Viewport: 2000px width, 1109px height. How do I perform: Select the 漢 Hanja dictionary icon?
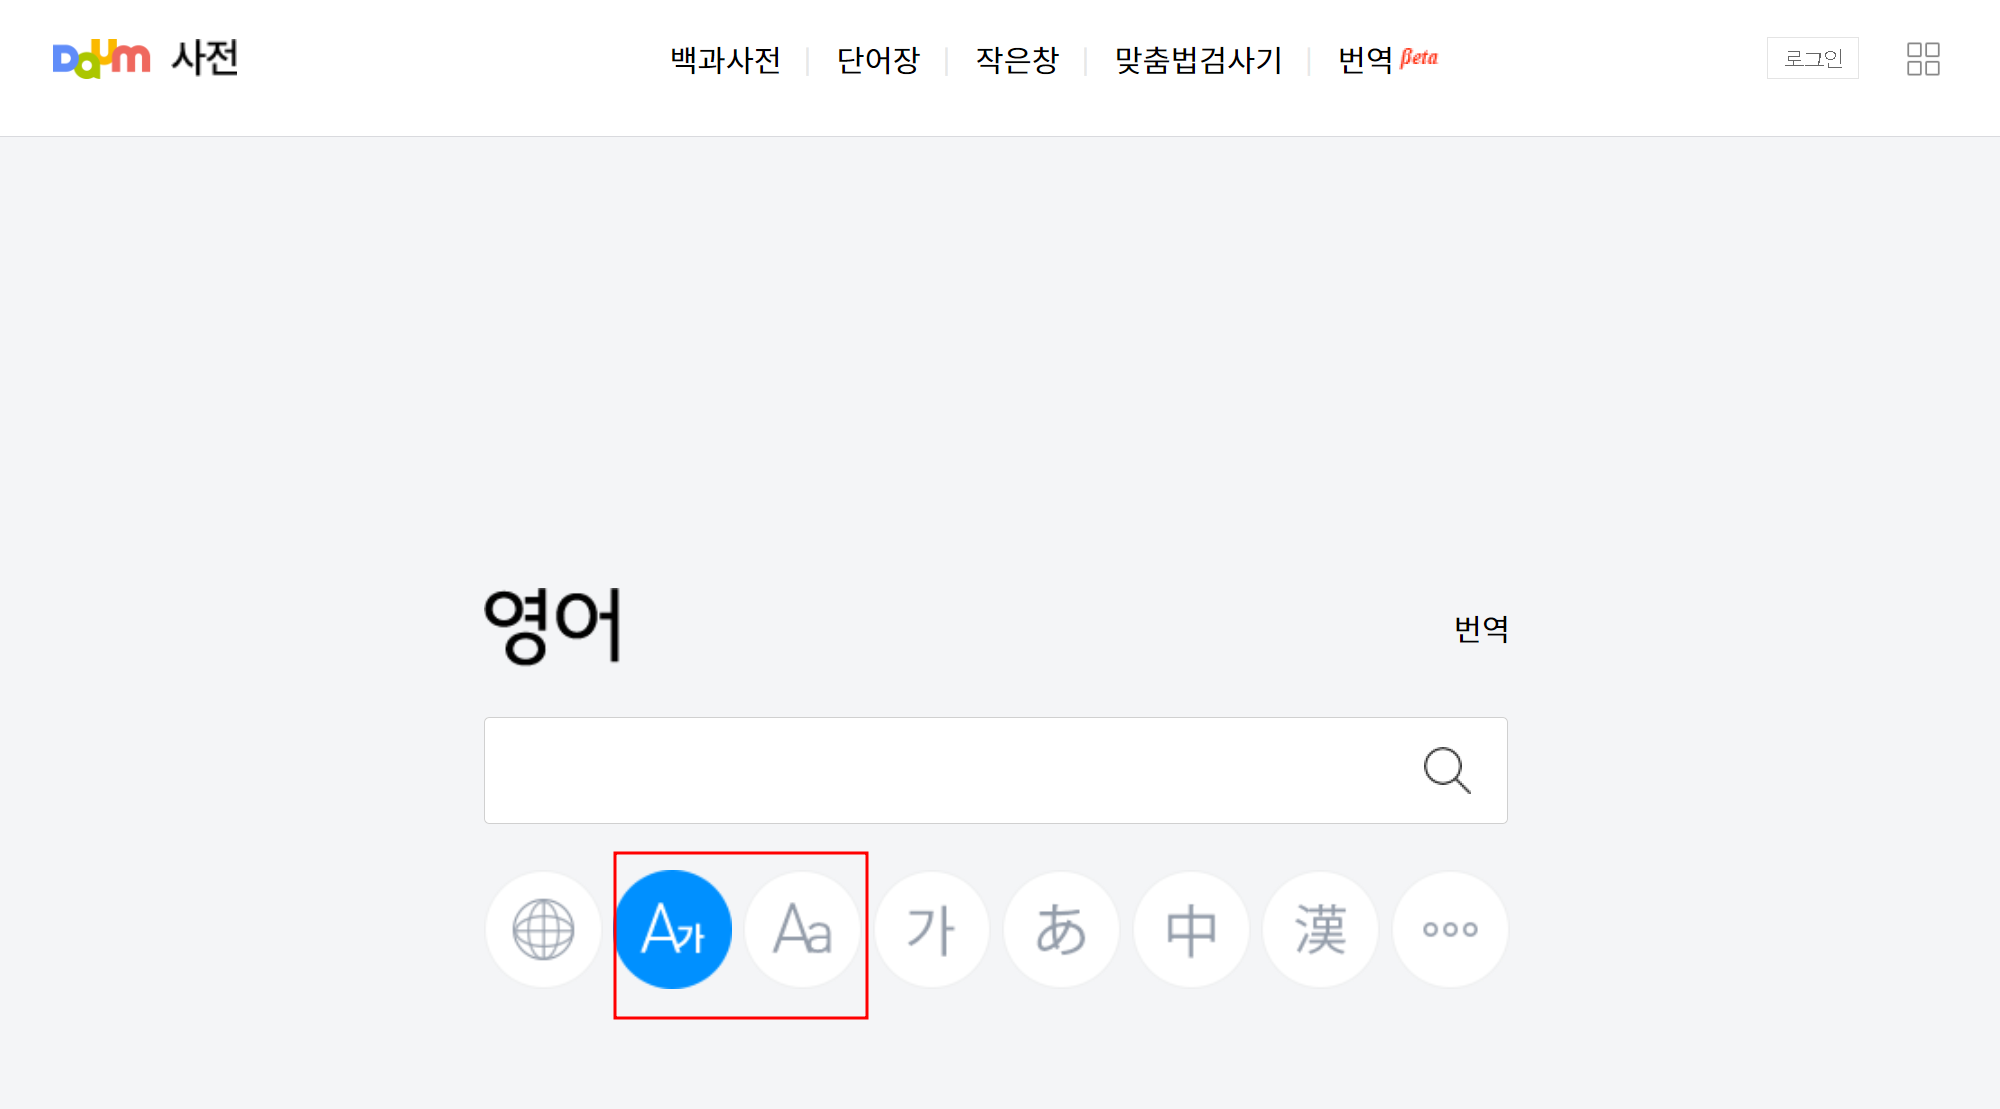point(1320,929)
